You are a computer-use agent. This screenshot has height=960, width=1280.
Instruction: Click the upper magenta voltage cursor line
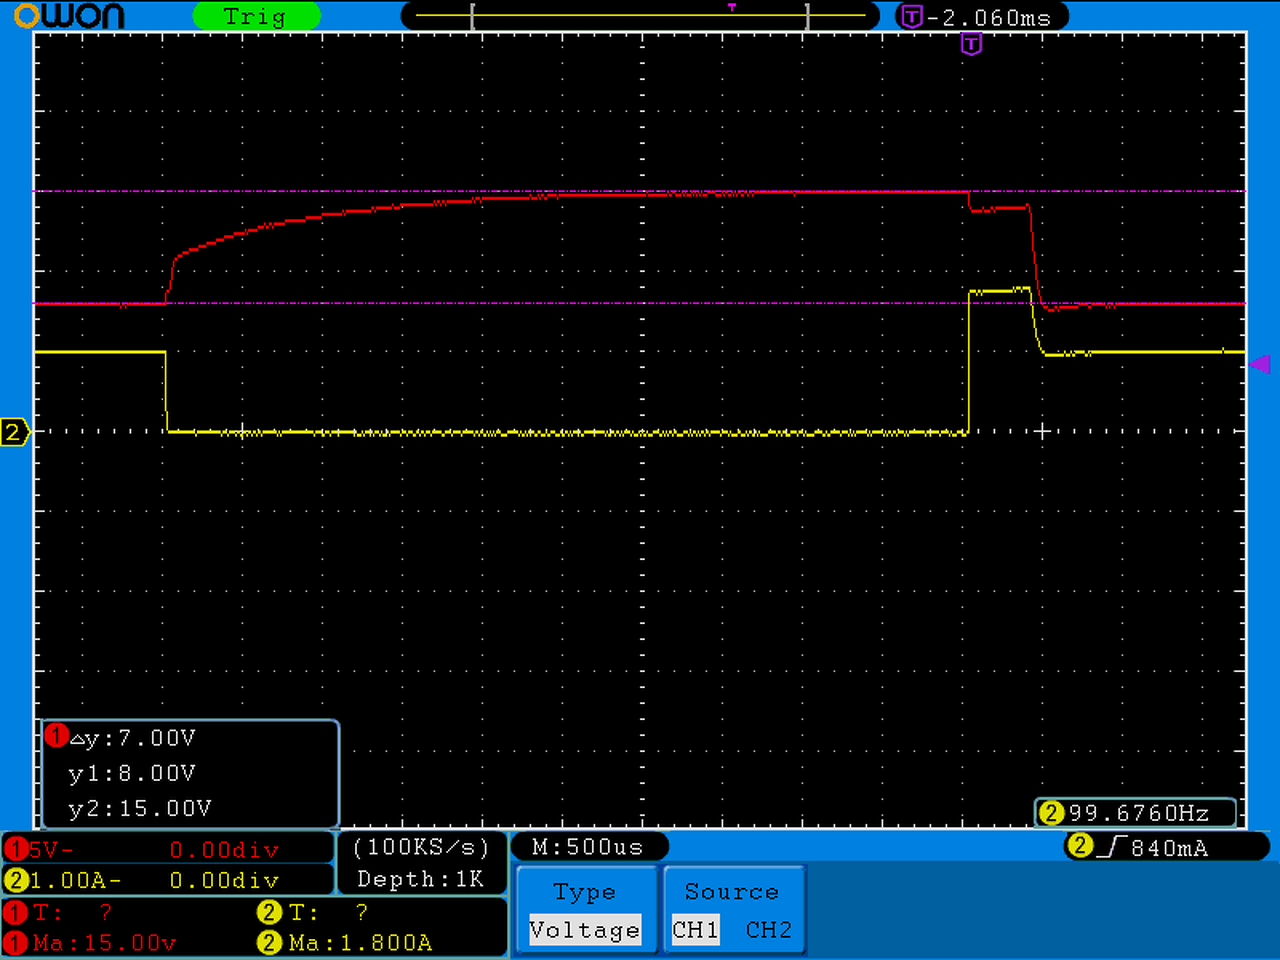[640, 191]
